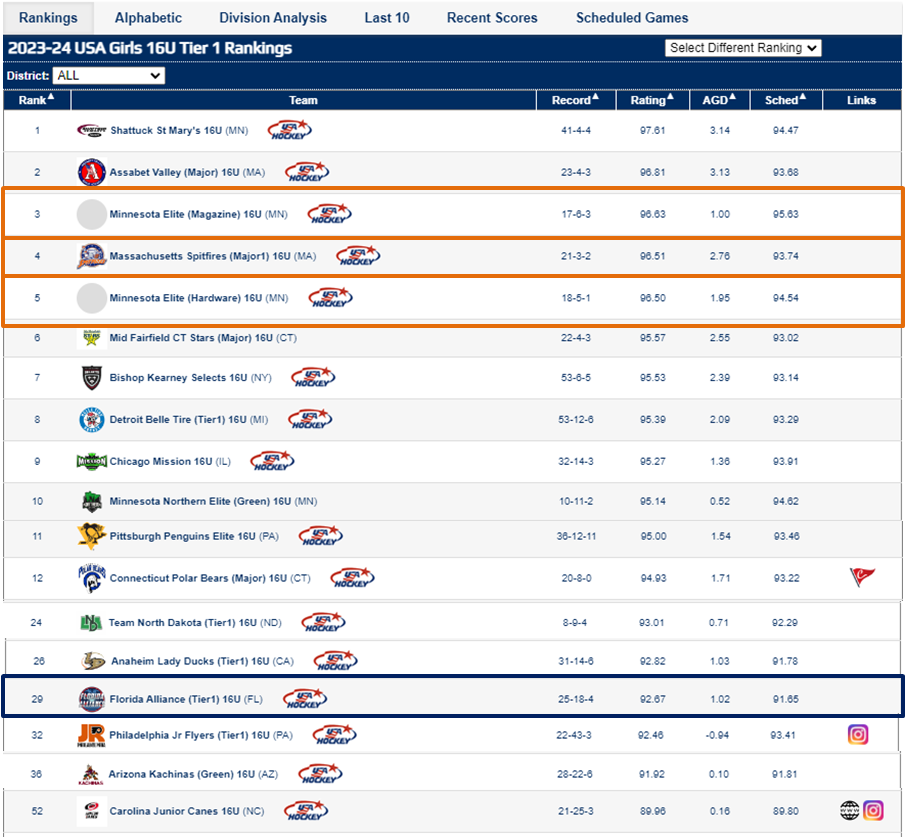Click record 22-43-3 for Philadelphia Jr Flyers
906x838 pixels.
(x=573, y=735)
